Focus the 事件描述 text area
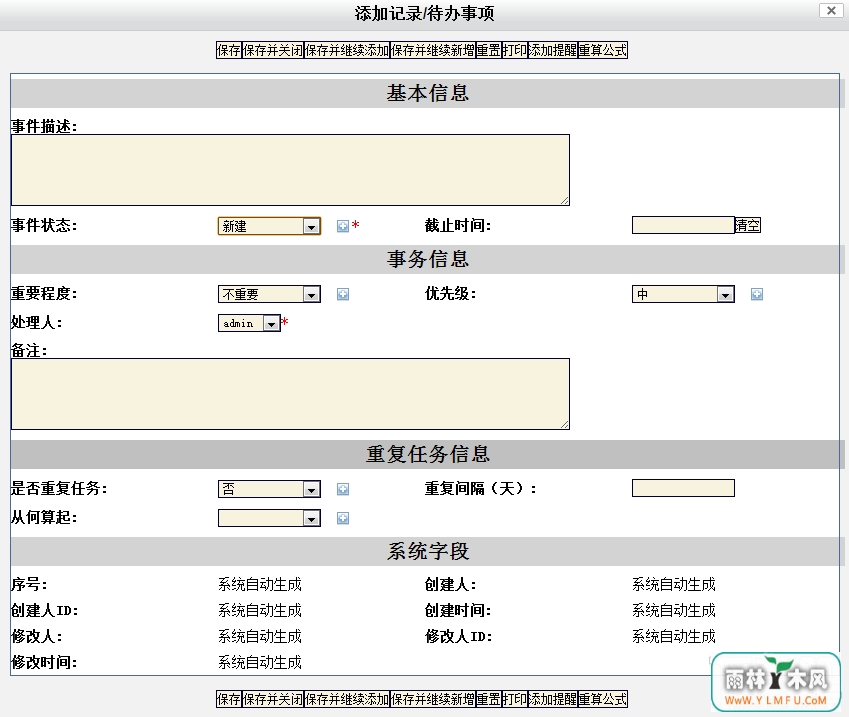This screenshot has width=849, height=717. [x=290, y=170]
